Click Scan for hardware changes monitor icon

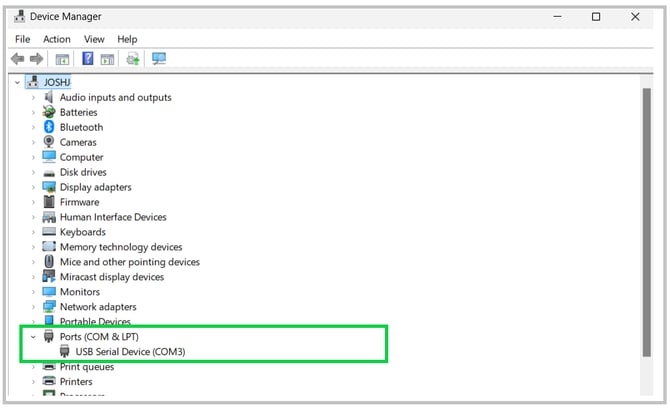point(159,59)
